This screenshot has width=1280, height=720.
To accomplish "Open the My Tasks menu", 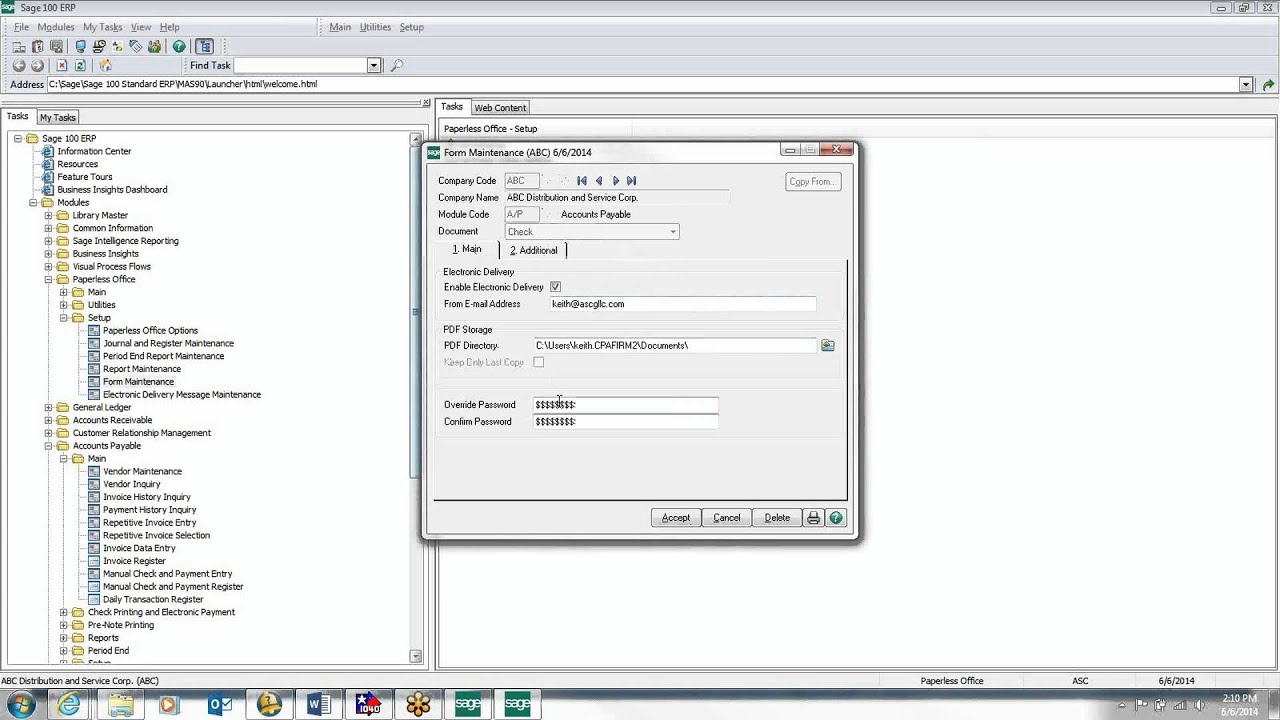I will pyautogui.click(x=102, y=27).
